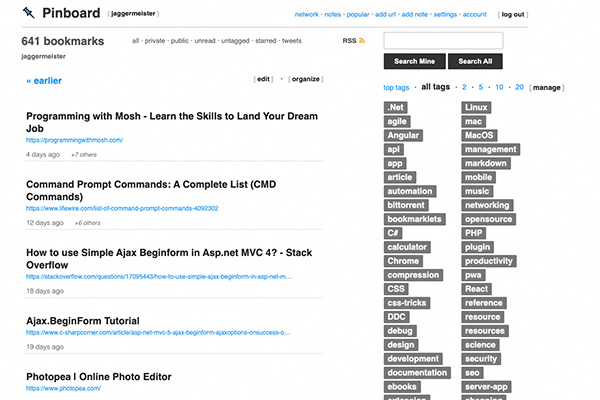Filter bookmarks by private

(x=155, y=41)
